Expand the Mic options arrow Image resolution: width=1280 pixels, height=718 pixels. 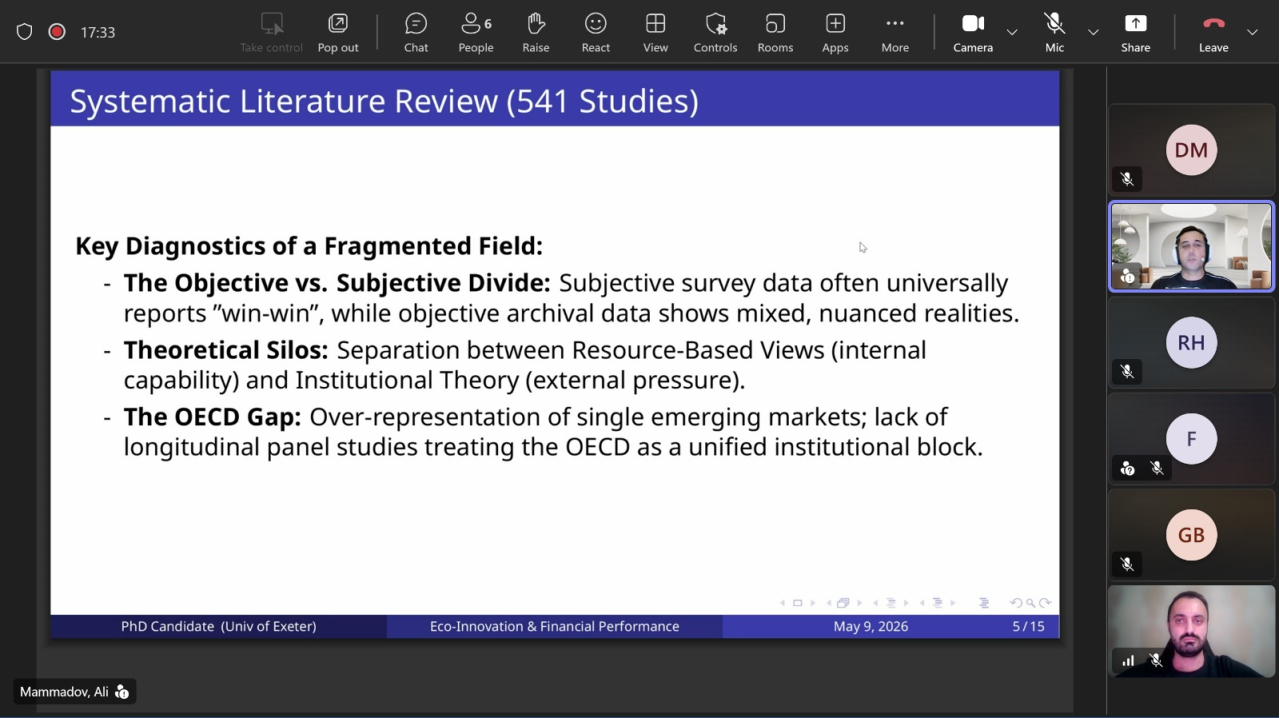[x=1093, y=32]
